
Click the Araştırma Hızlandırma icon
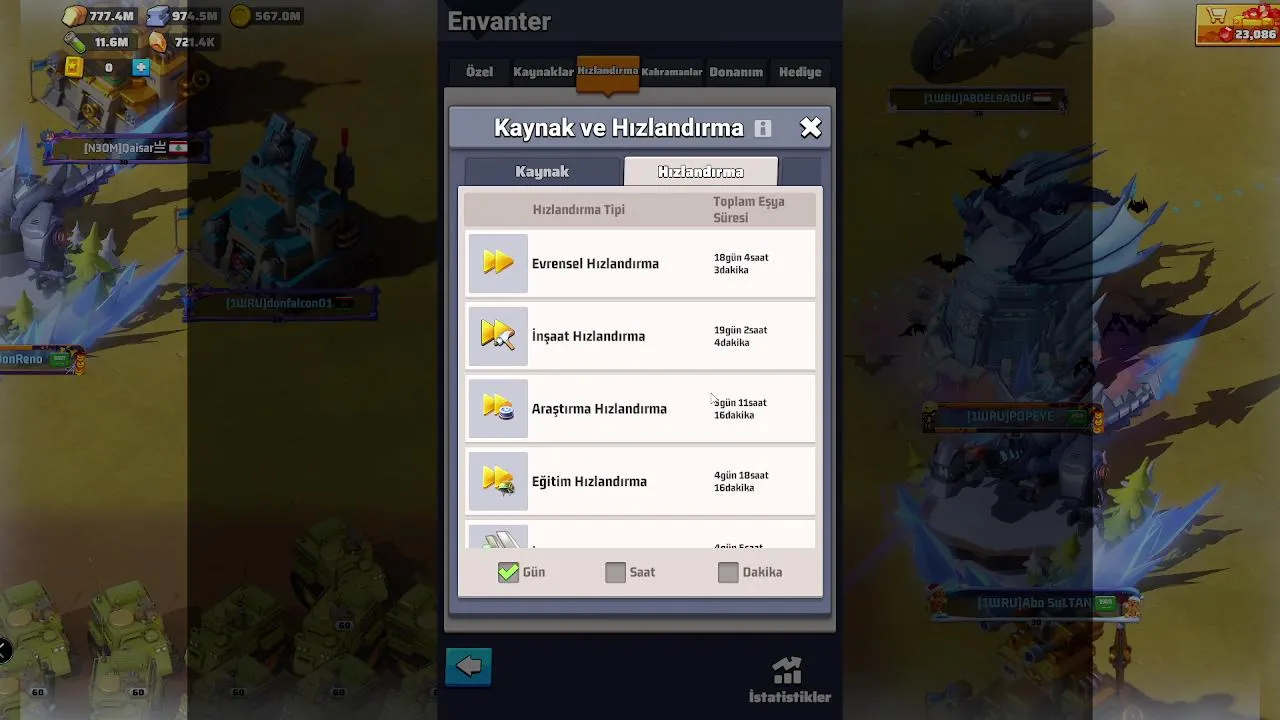pyautogui.click(x=498, y=408)
